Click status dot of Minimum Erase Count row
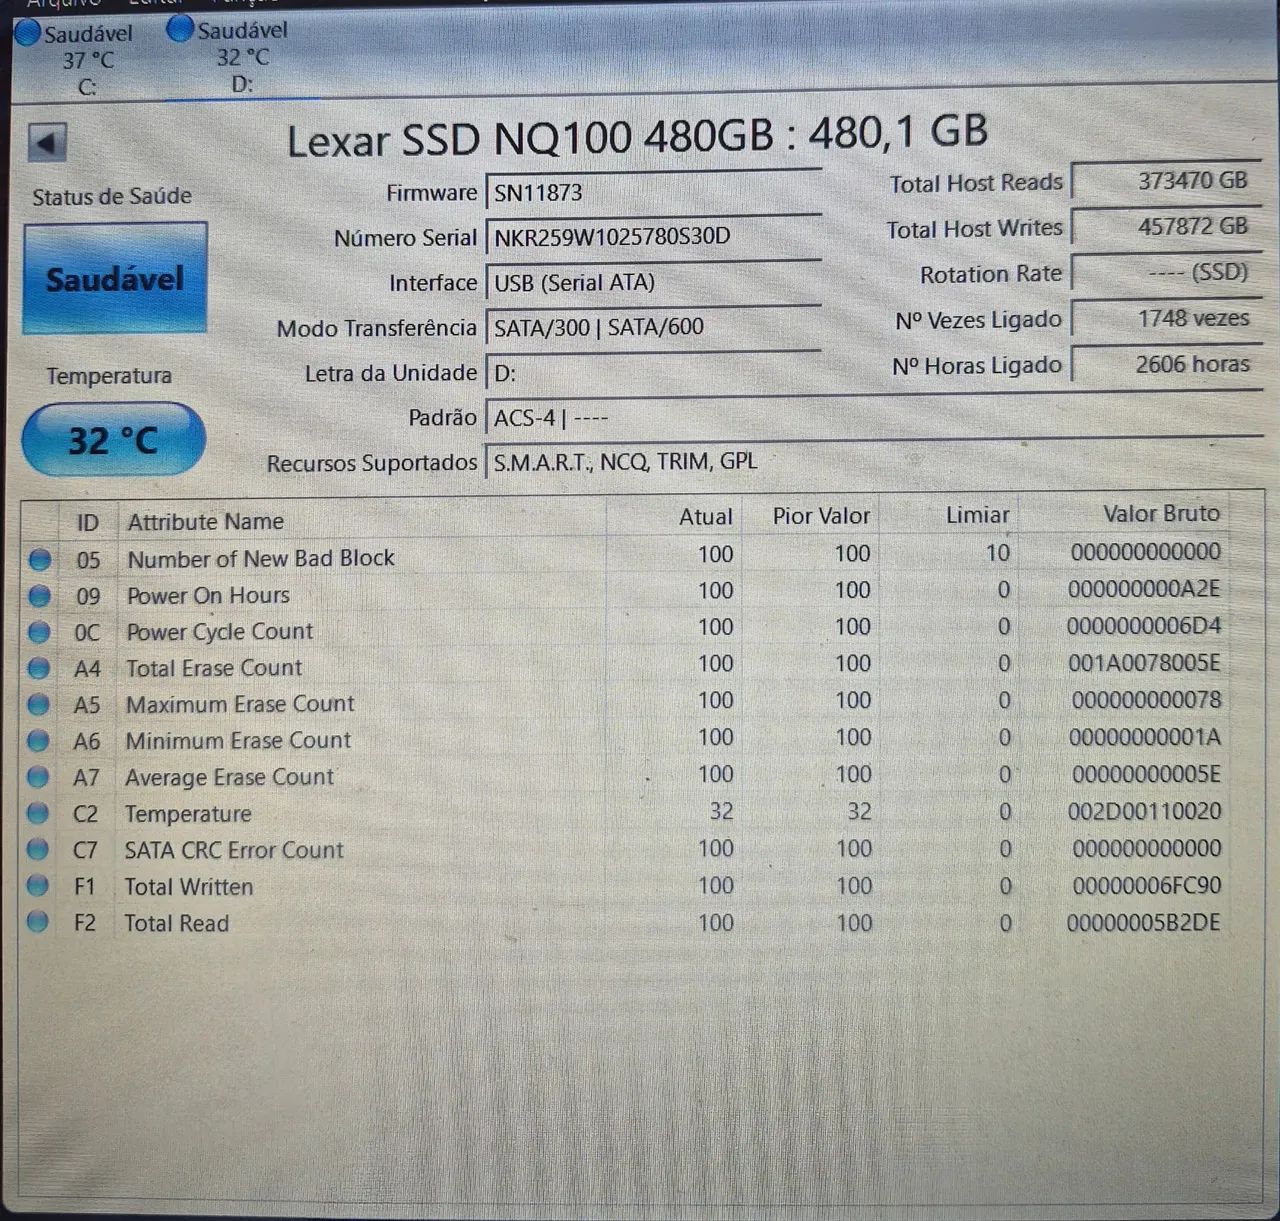 point(38,741)
